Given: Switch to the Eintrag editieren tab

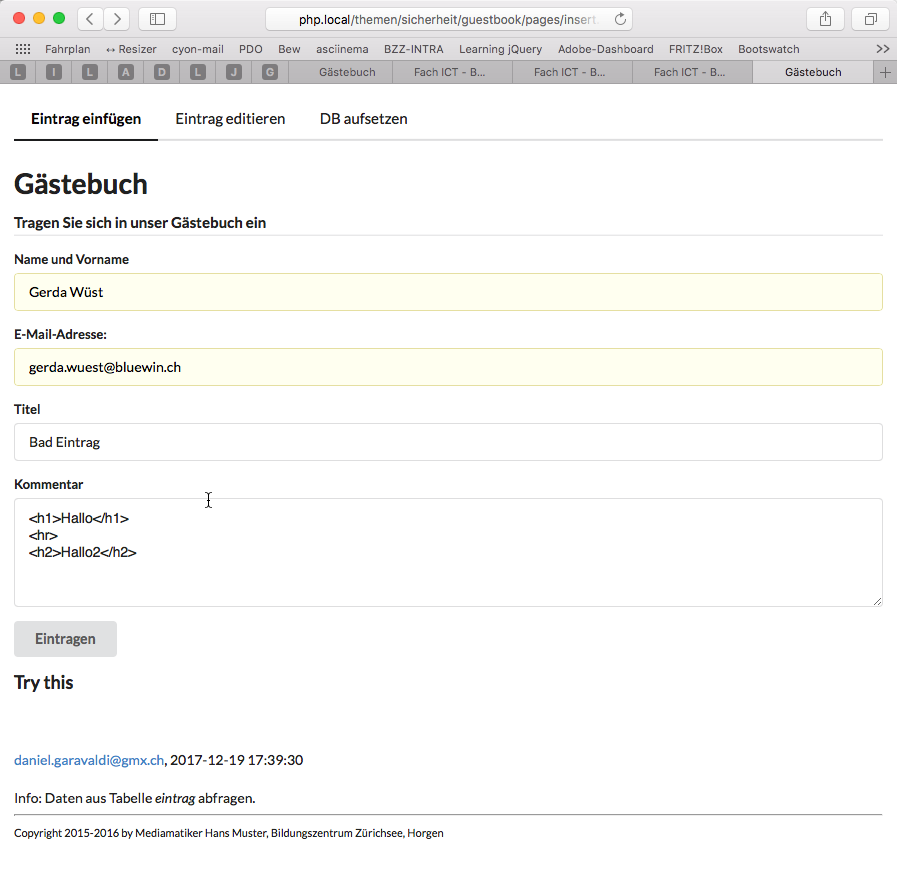Looking at the screenshot, I should coord(230,119).
